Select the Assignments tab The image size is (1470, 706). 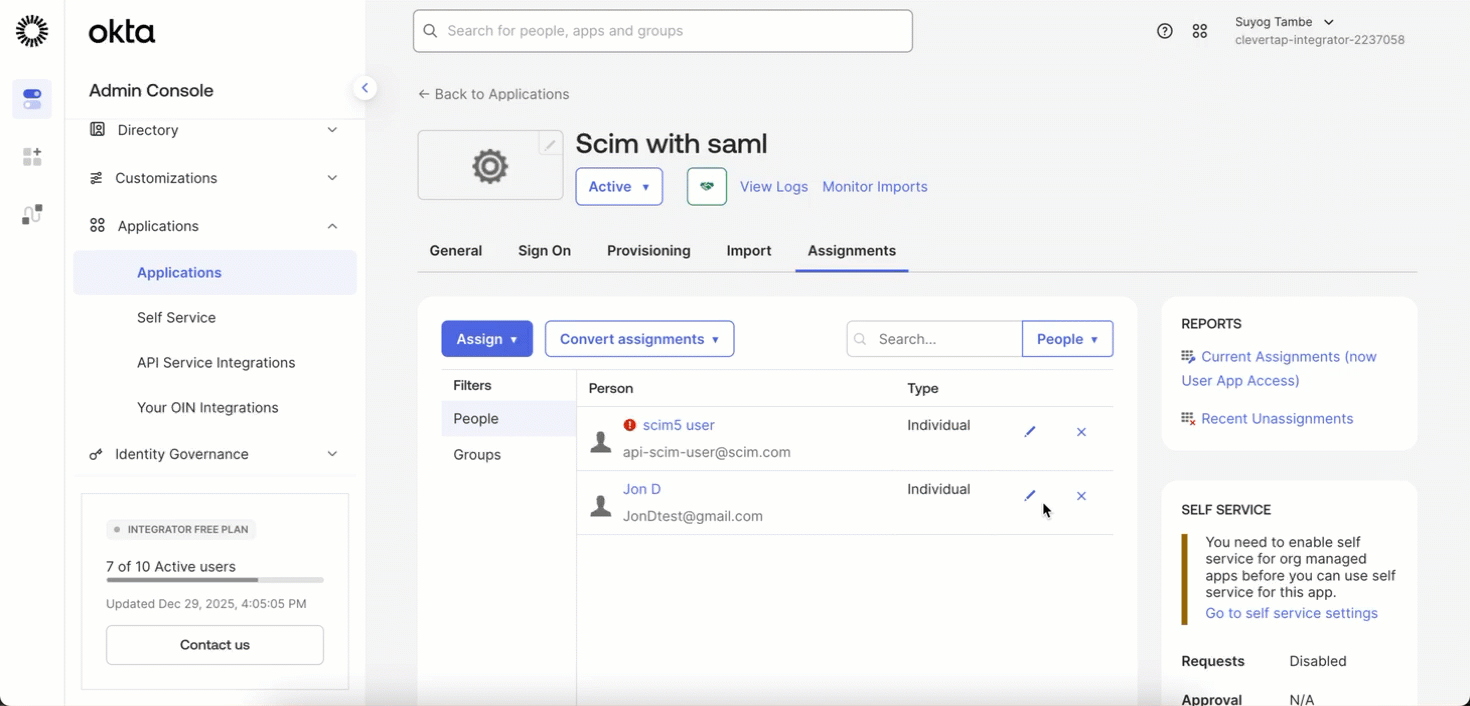[x=852, y=251]
